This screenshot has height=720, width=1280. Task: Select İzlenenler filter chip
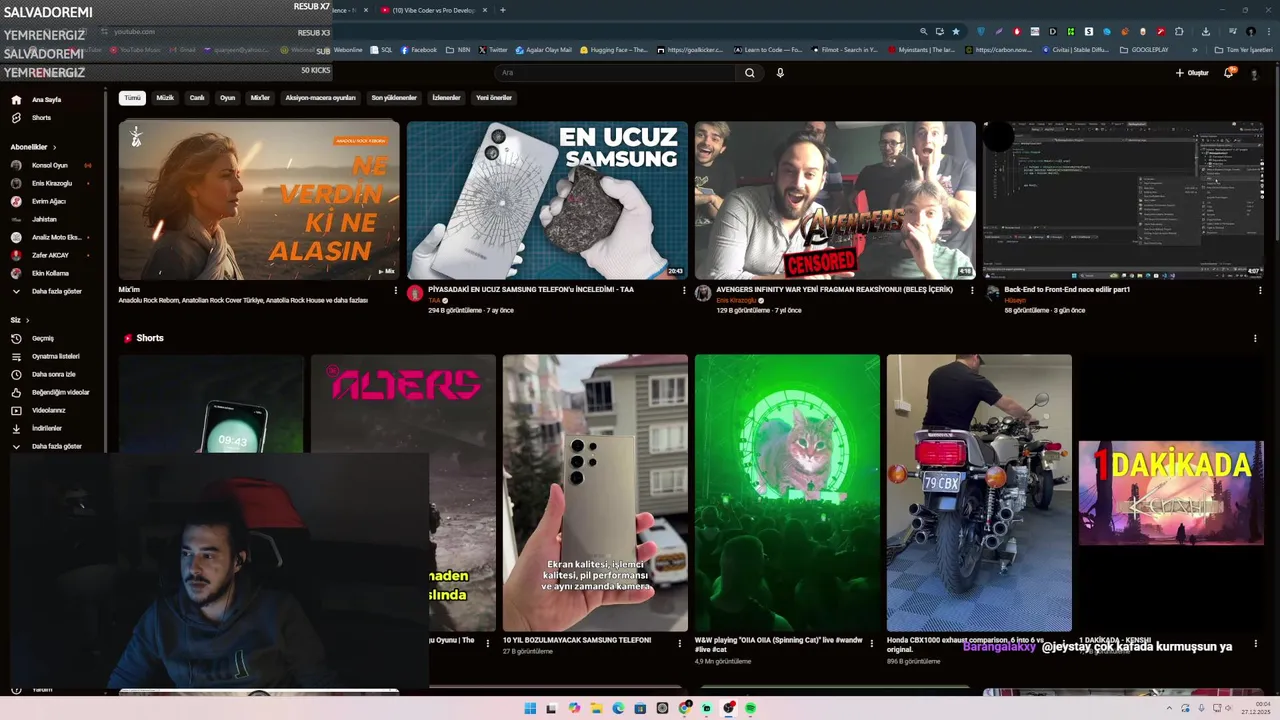[x=446, y=98]
